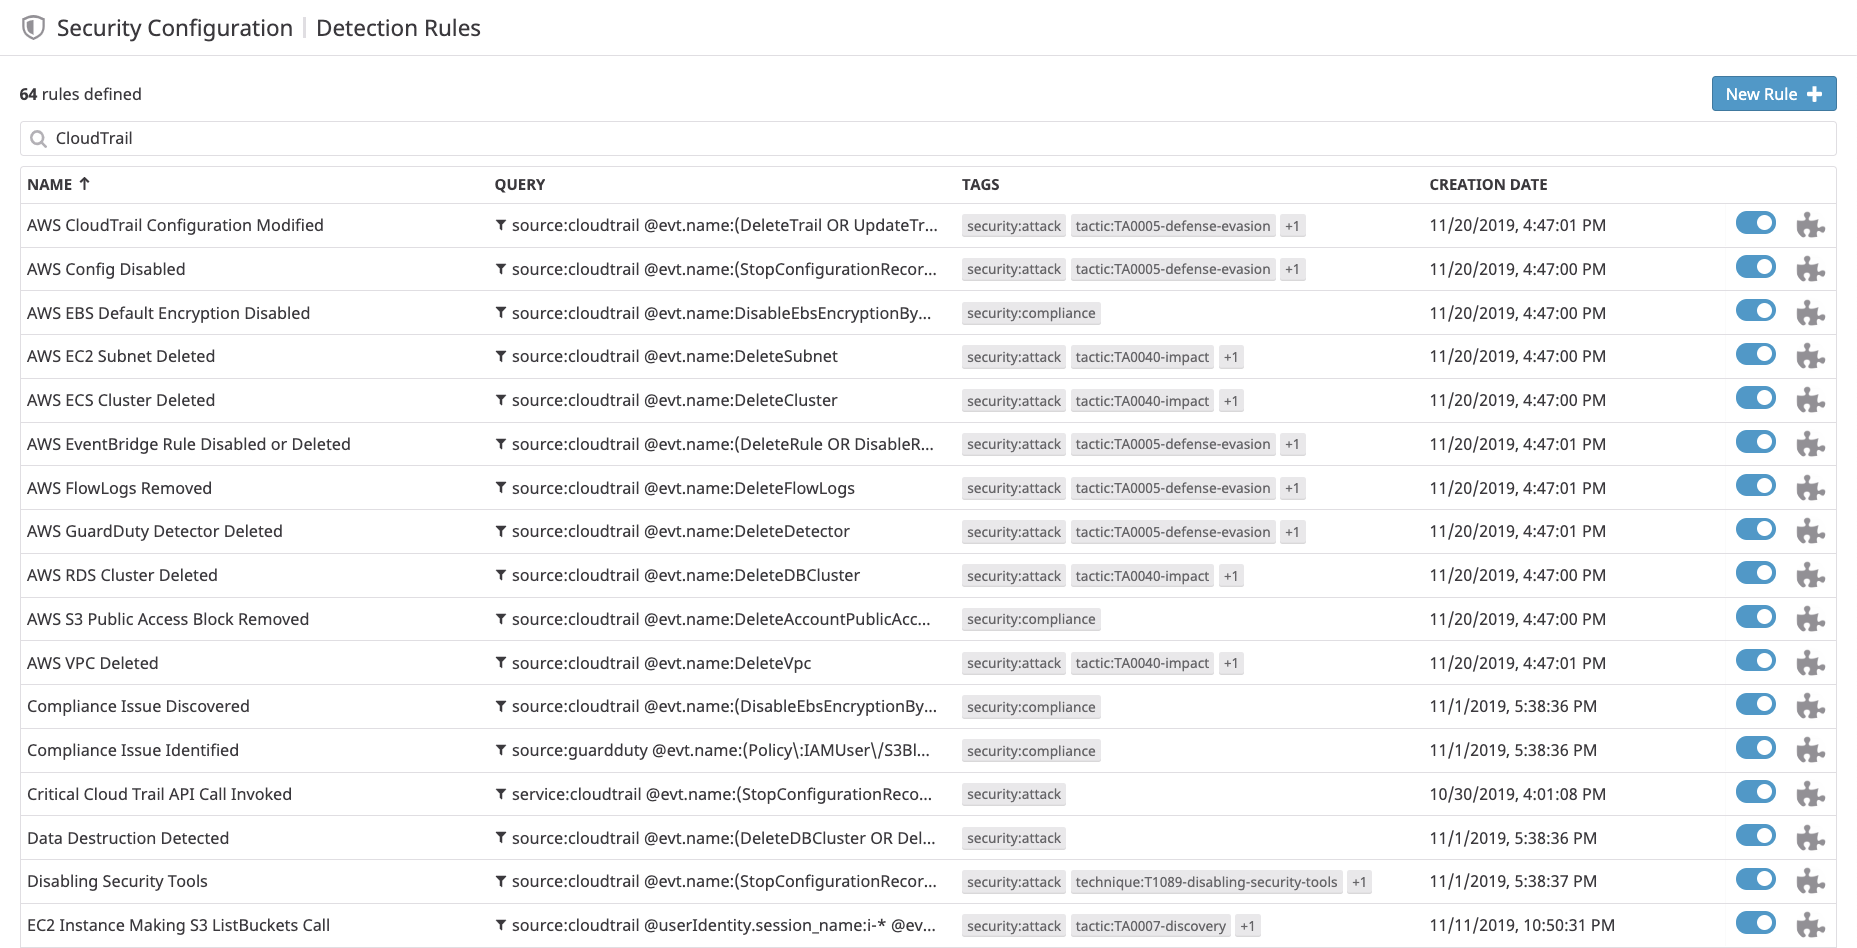Select security:compliance tag on AWS S3 Public Access row
The height and width of the screenshot is (948, 1857).
[1031, 620]
